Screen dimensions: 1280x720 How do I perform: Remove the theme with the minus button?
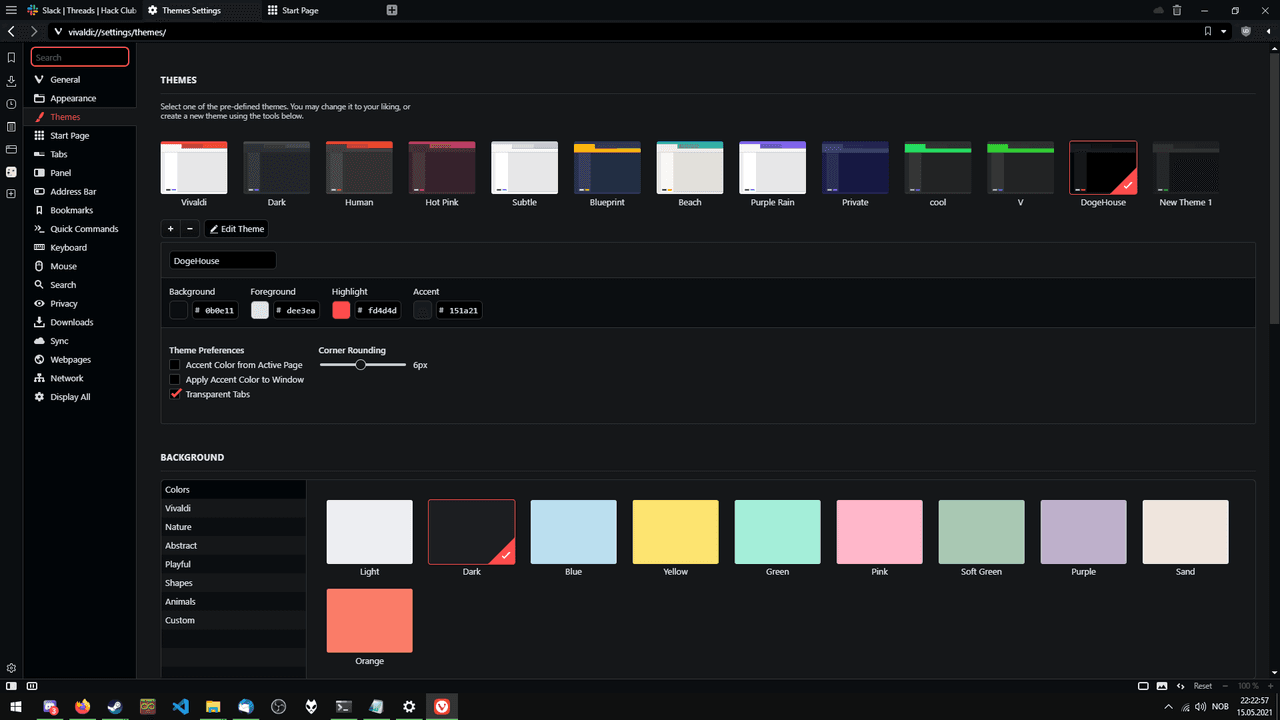(190, 229)
